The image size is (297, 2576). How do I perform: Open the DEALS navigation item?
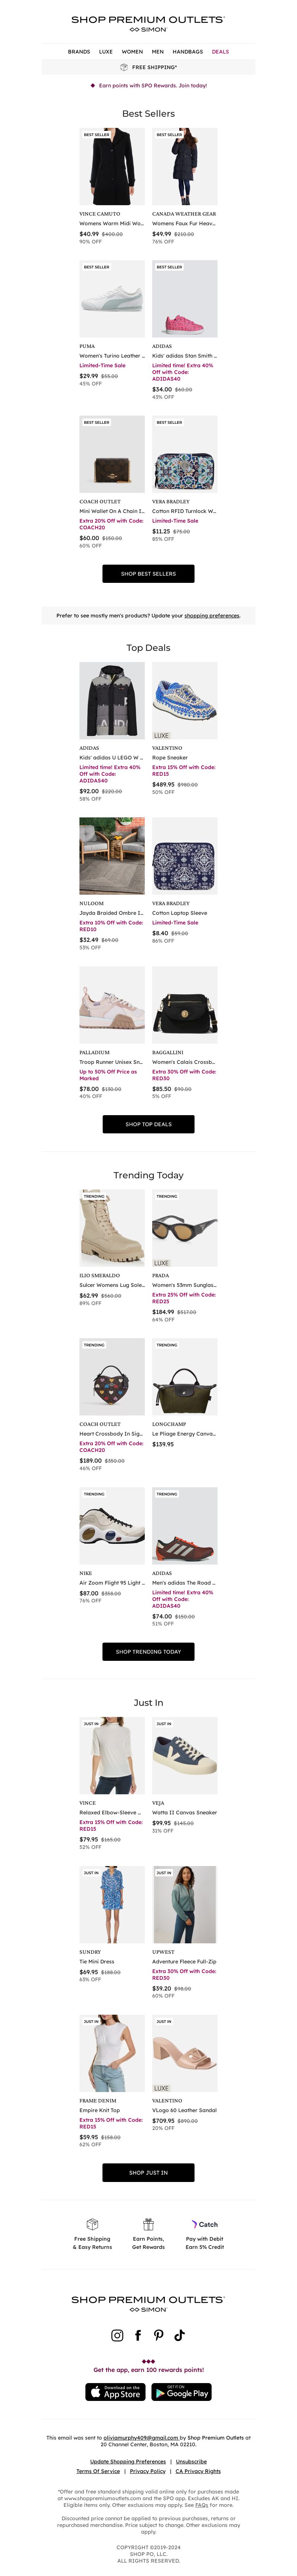click(x=220, y=51)
